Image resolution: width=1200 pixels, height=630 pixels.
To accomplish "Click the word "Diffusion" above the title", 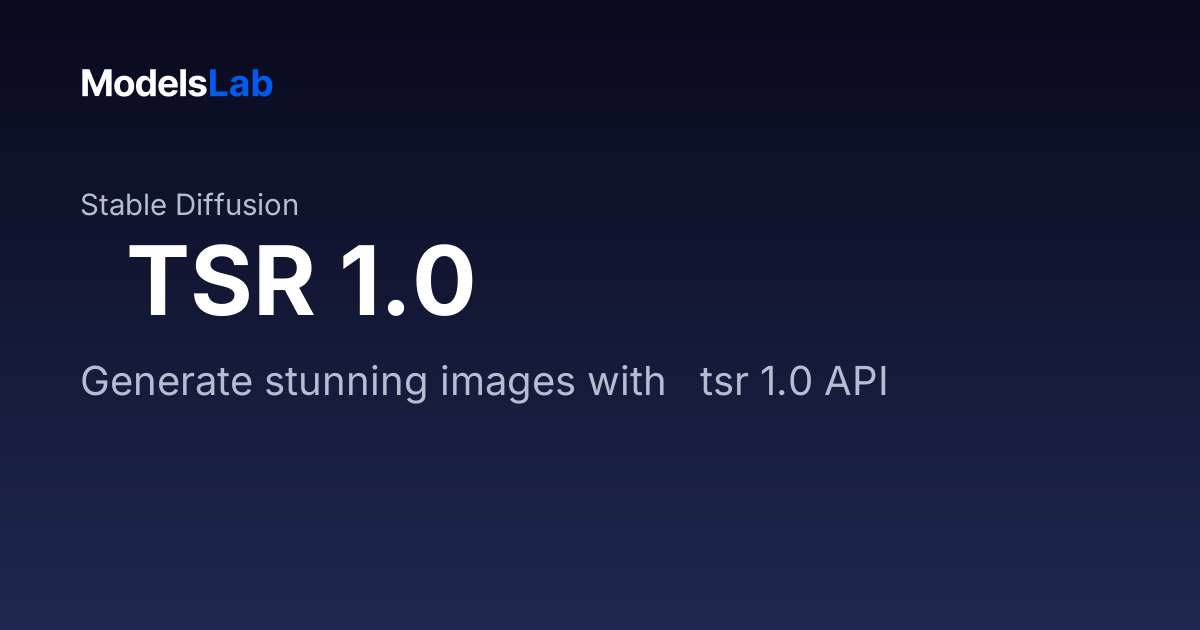I will 237,205.
